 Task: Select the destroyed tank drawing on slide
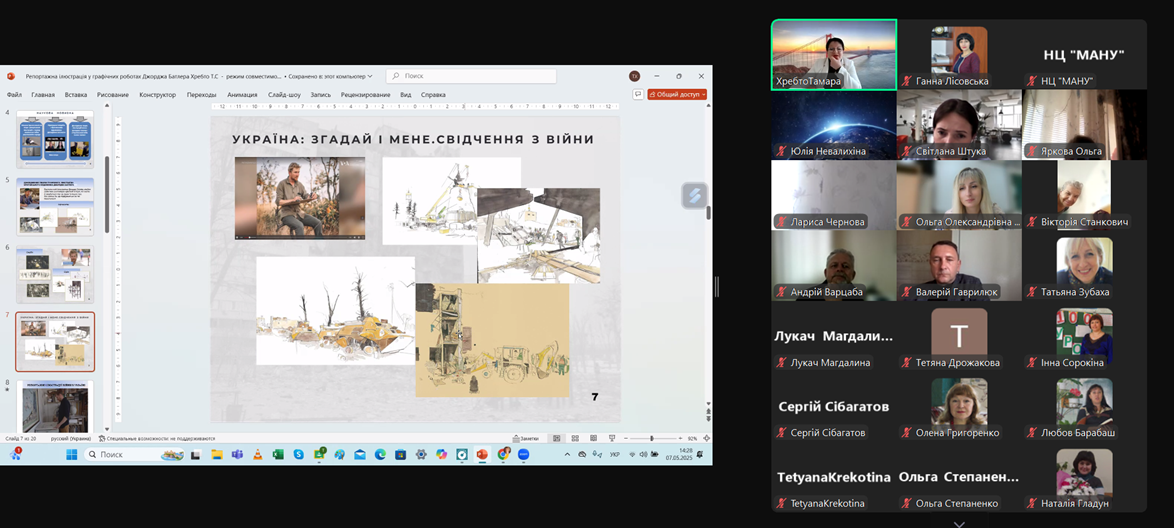click(335, 310)
